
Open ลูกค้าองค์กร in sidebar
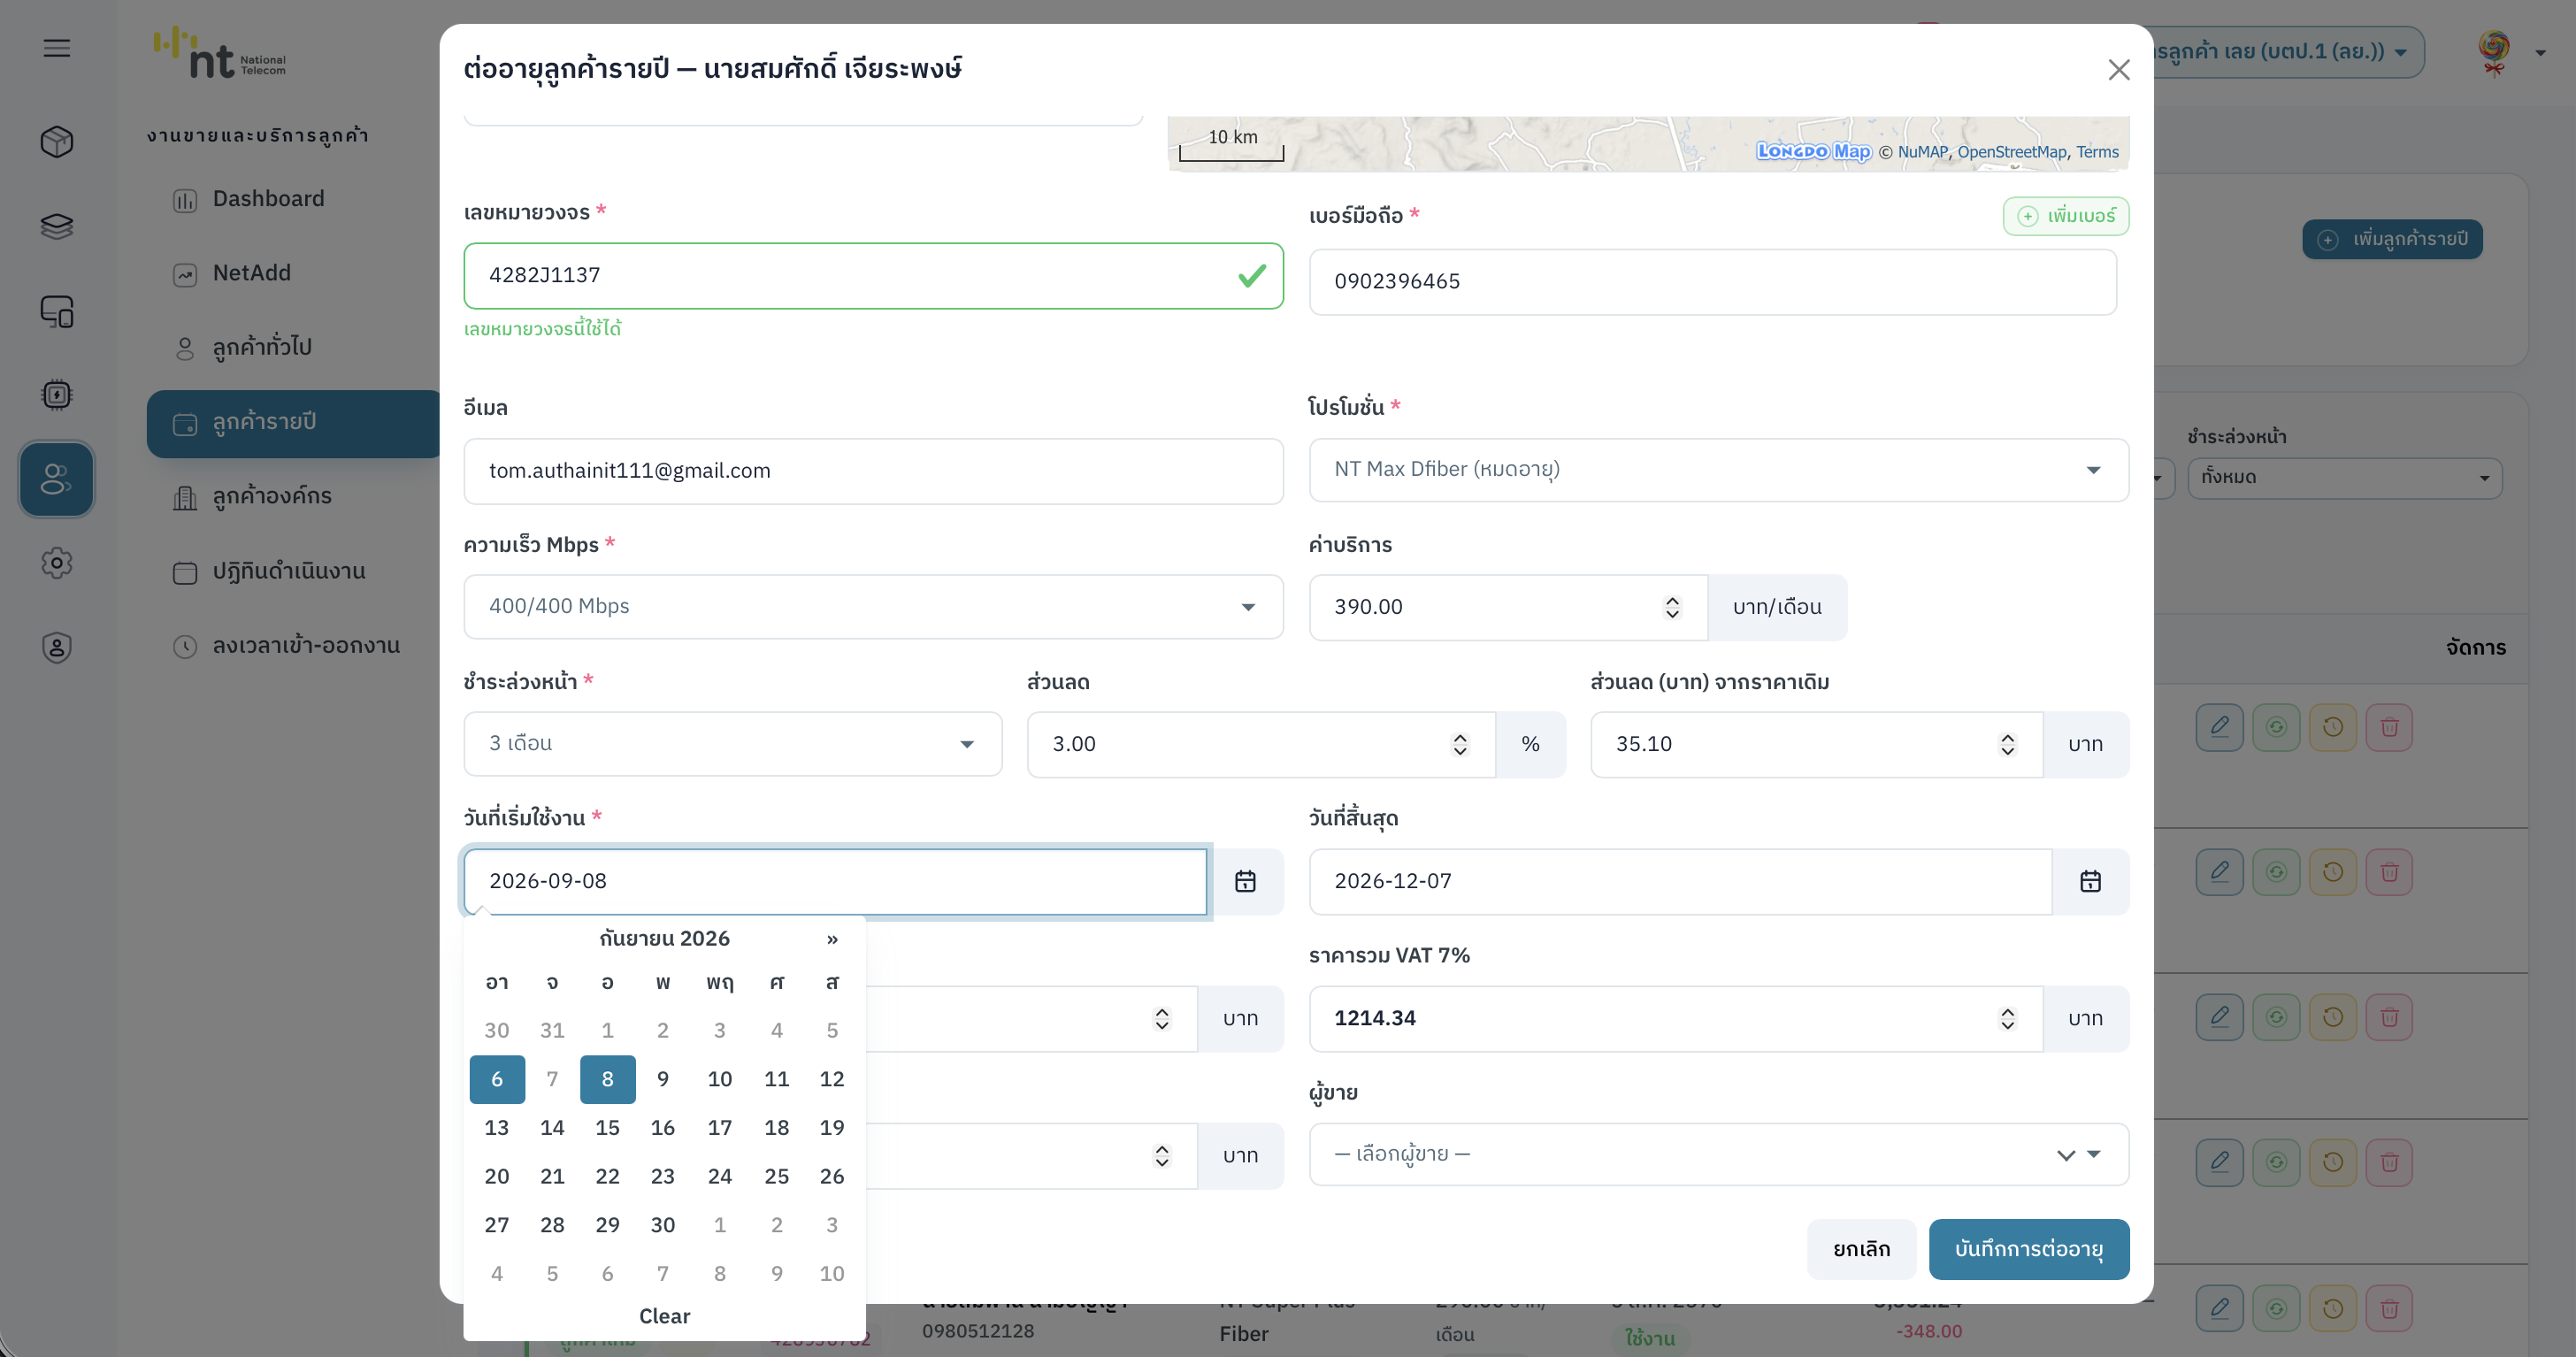coord(272,496)
